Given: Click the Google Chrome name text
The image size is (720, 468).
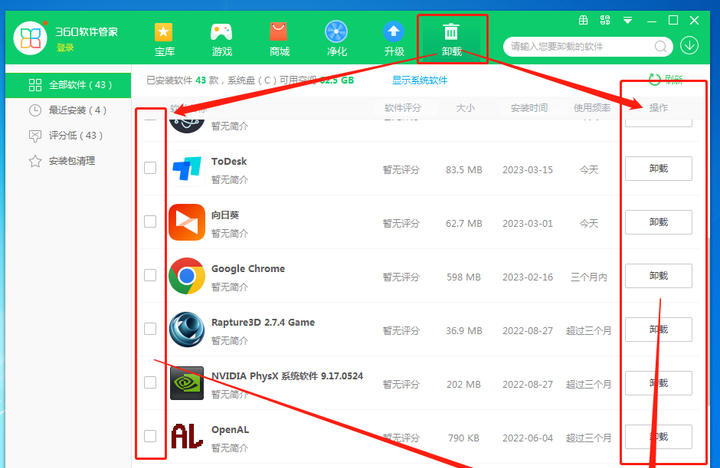Looking at the screenshot, I should pyautogui.click(x=248, y=269).
